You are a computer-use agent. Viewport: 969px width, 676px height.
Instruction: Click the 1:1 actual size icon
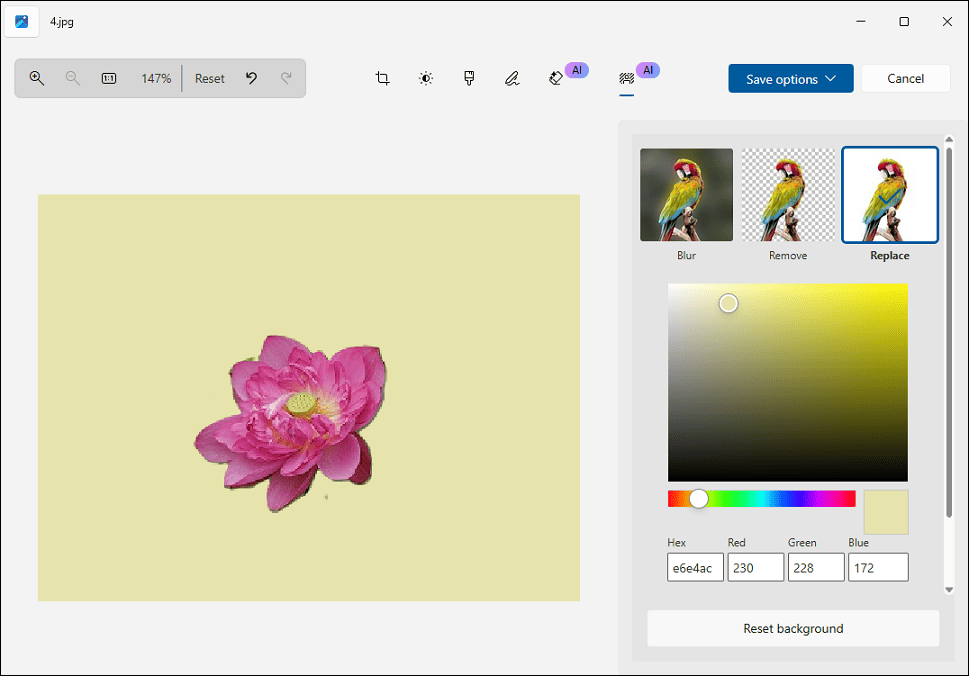pyautogui.click(x=108, y=78)
